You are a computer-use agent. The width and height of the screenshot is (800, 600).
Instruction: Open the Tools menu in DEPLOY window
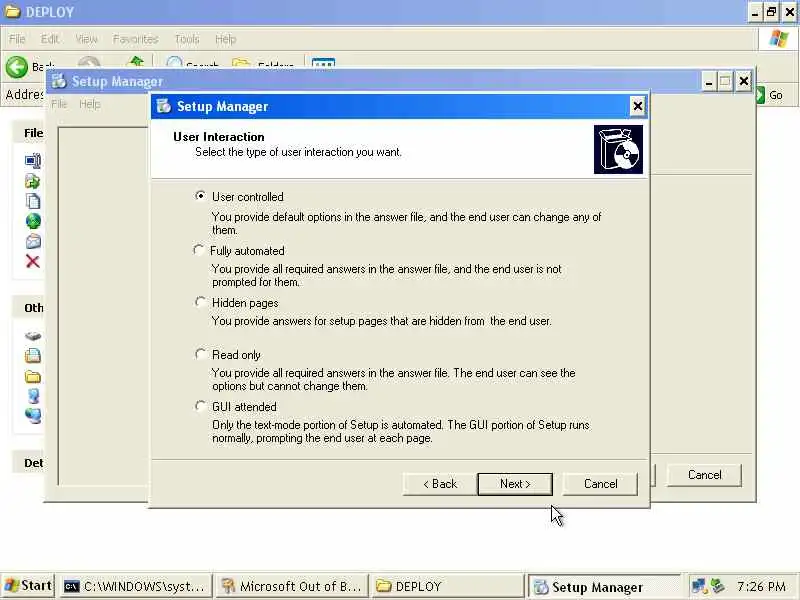coord(187,39)
